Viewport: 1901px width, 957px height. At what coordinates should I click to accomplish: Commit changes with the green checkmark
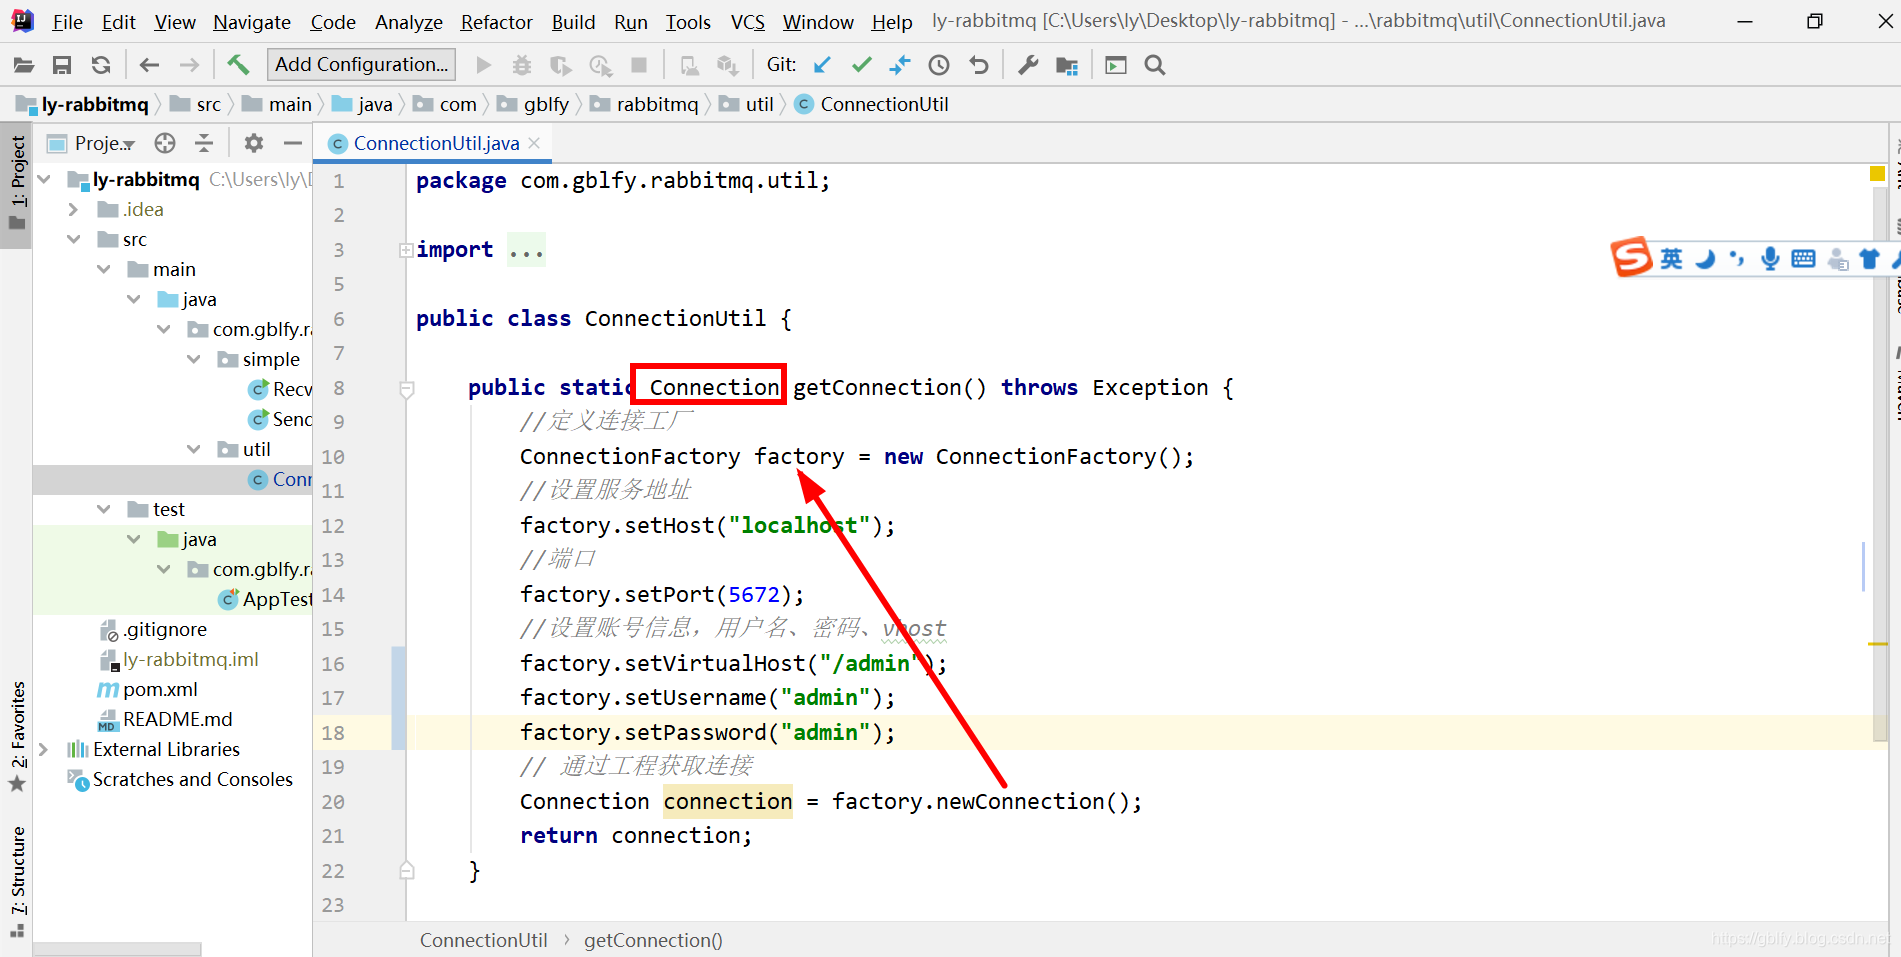pos(861,65)
